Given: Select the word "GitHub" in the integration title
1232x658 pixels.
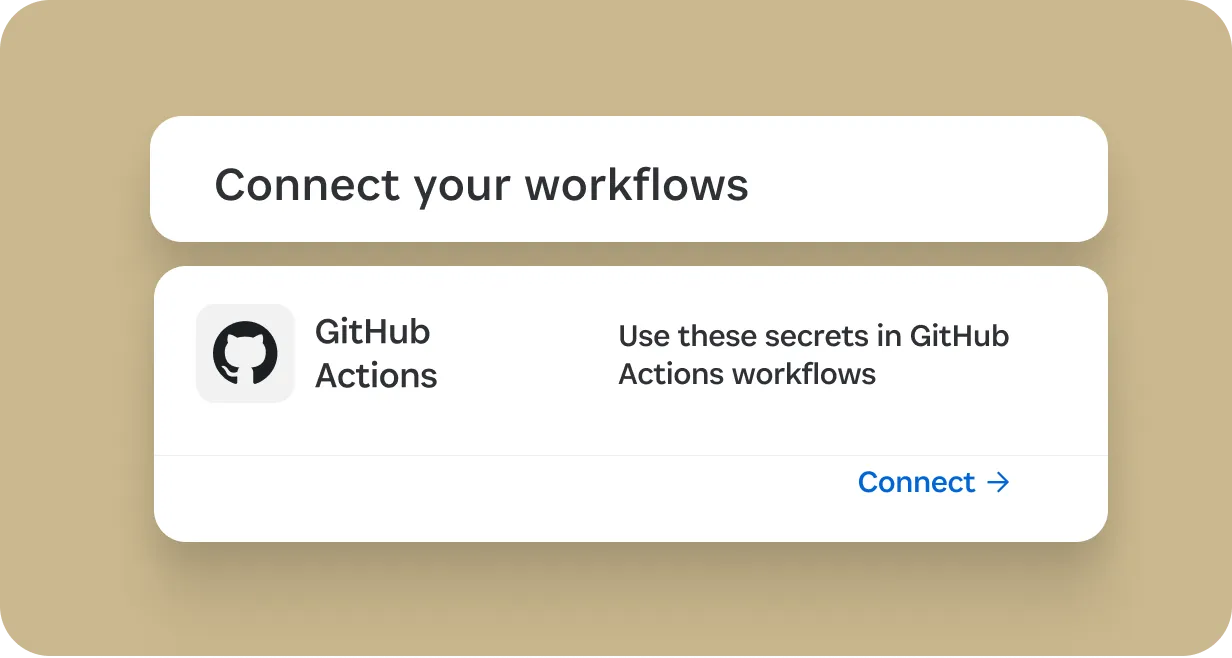Looking at the screenshot, I should 372,331.
